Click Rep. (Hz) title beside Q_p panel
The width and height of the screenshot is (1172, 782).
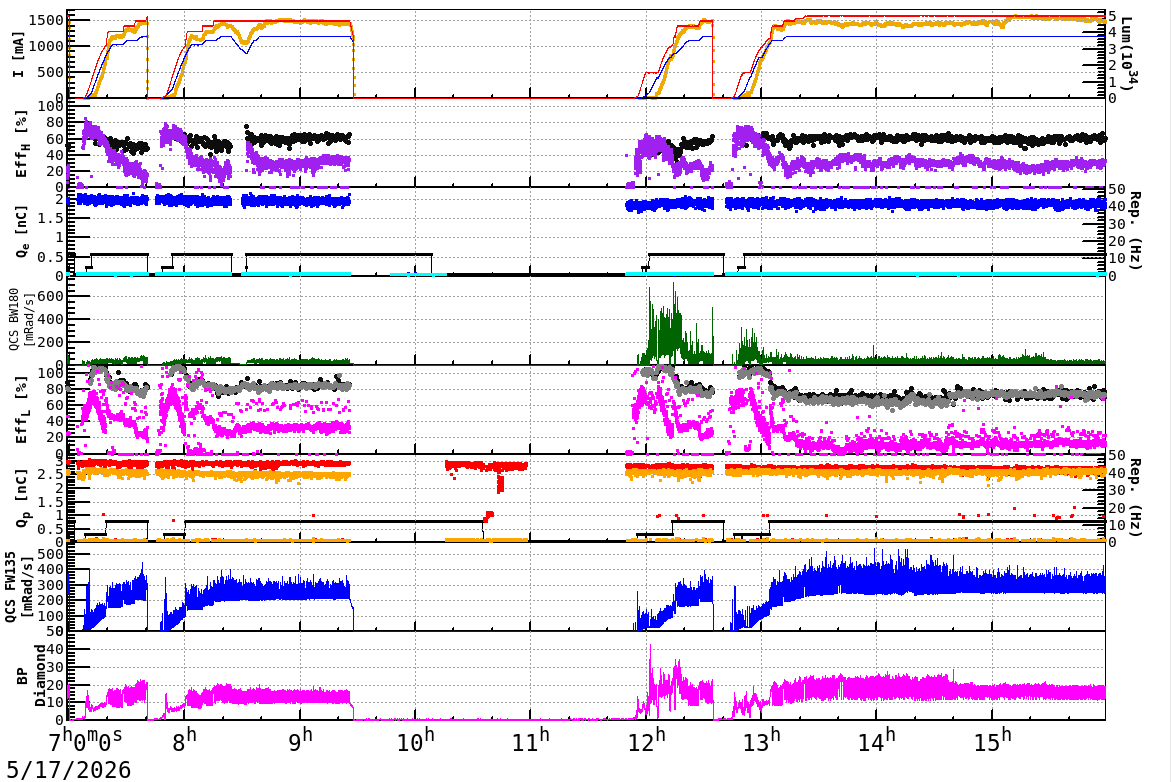tap(1134, 497)
